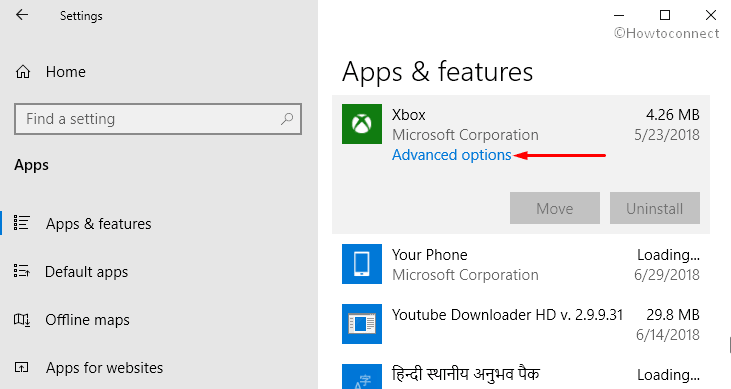This screenshot has height=389, width=731.
Task: Go back with the Settings back arrow
Action: (x=22, y=15)
